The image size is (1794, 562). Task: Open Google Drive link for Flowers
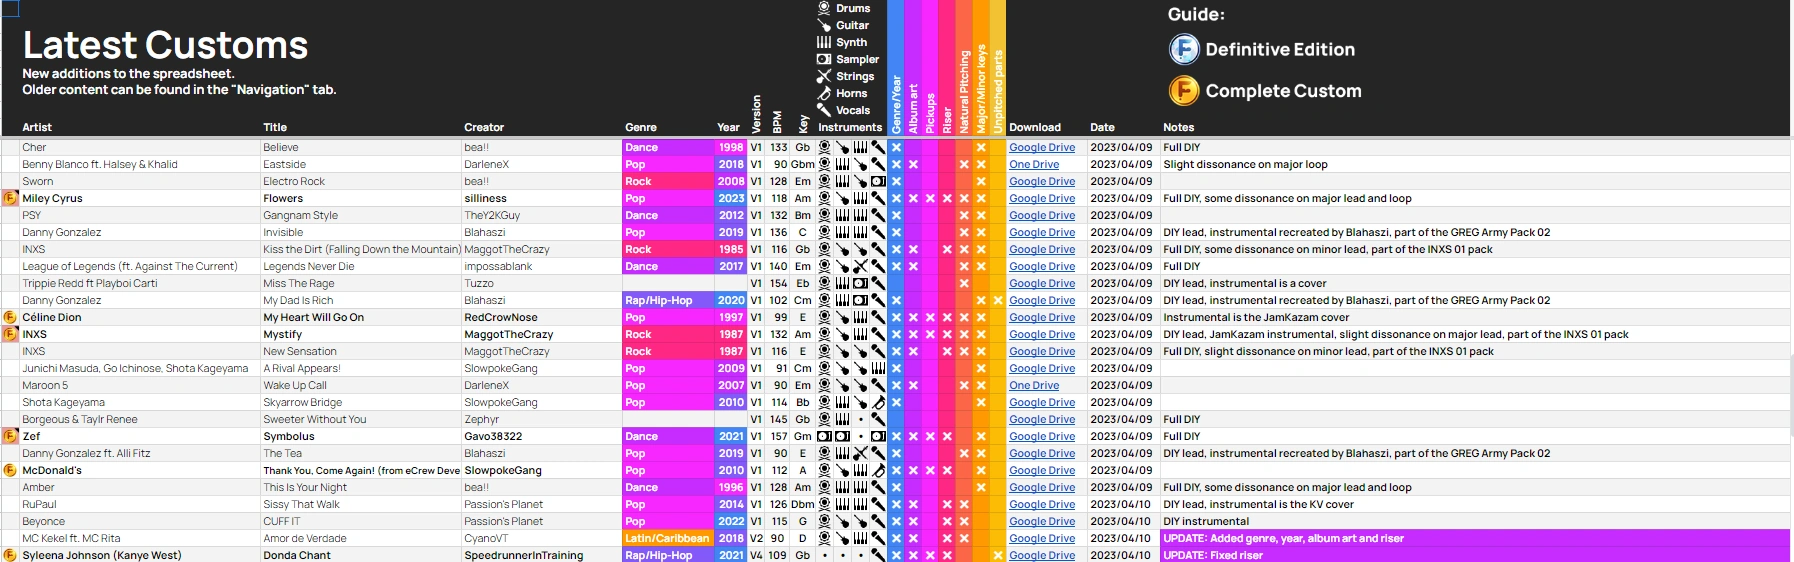pyautogui.click(x=1042, y=198)
